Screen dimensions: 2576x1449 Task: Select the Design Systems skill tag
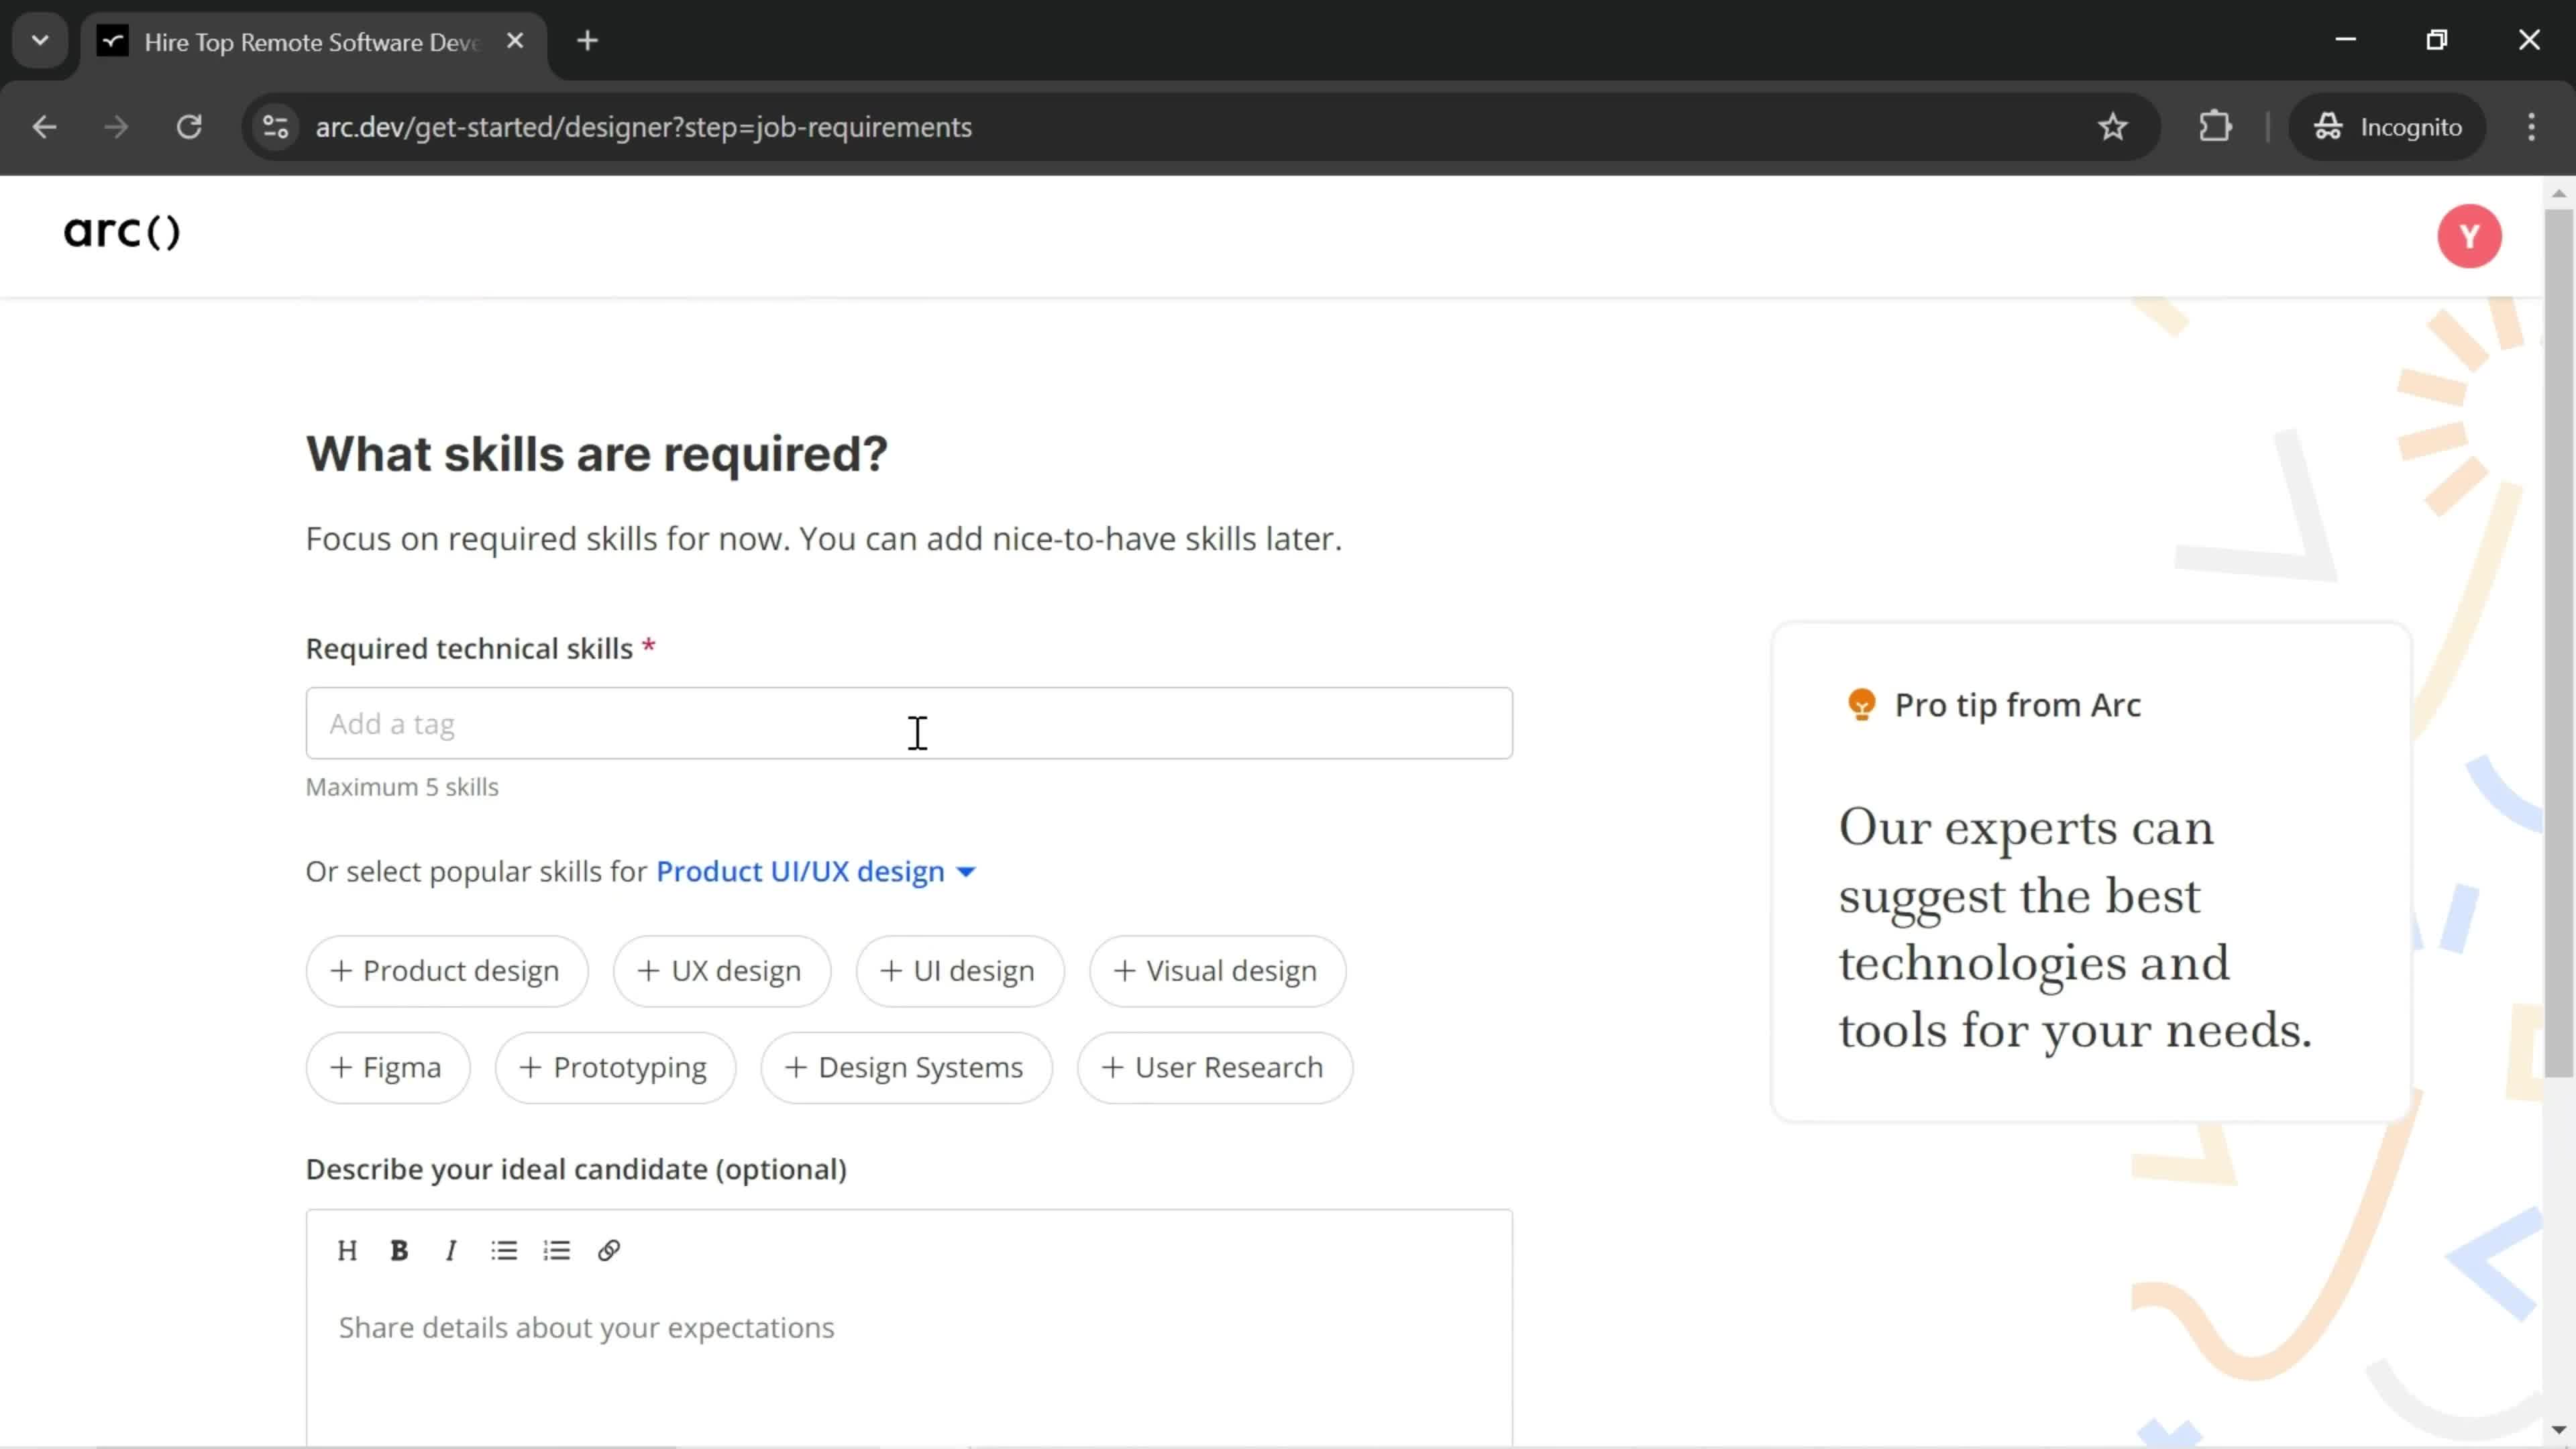tap(906, 1067)
